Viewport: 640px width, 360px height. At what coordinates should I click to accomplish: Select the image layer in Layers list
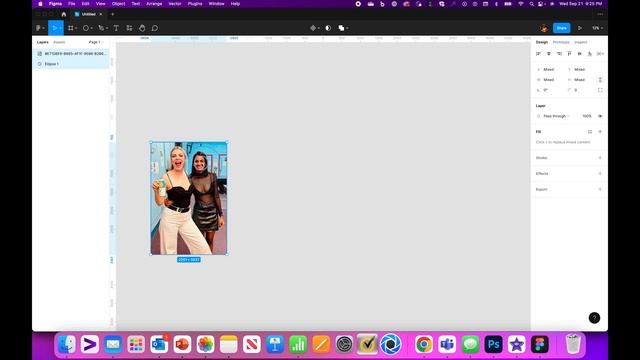(71, 53)
